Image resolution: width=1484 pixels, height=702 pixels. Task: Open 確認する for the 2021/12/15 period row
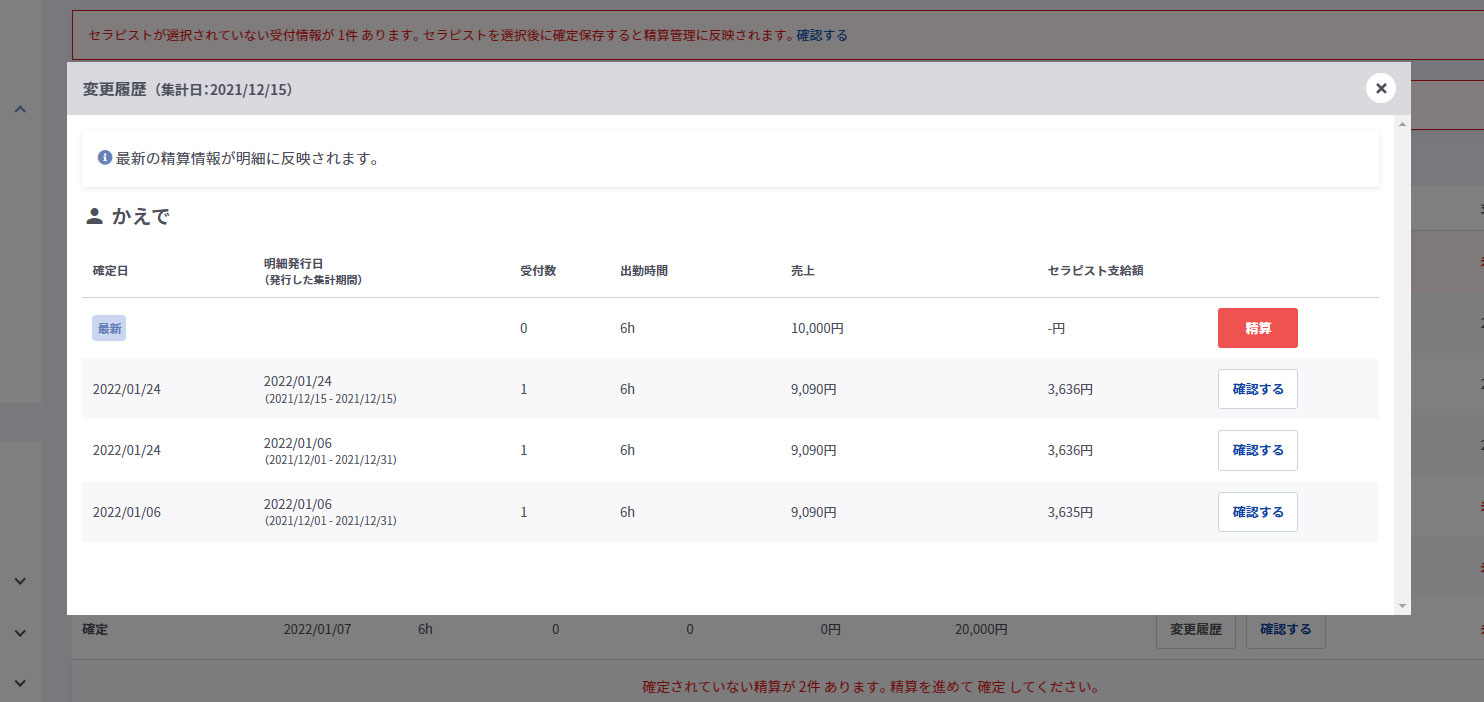(x=1257, y=389)
